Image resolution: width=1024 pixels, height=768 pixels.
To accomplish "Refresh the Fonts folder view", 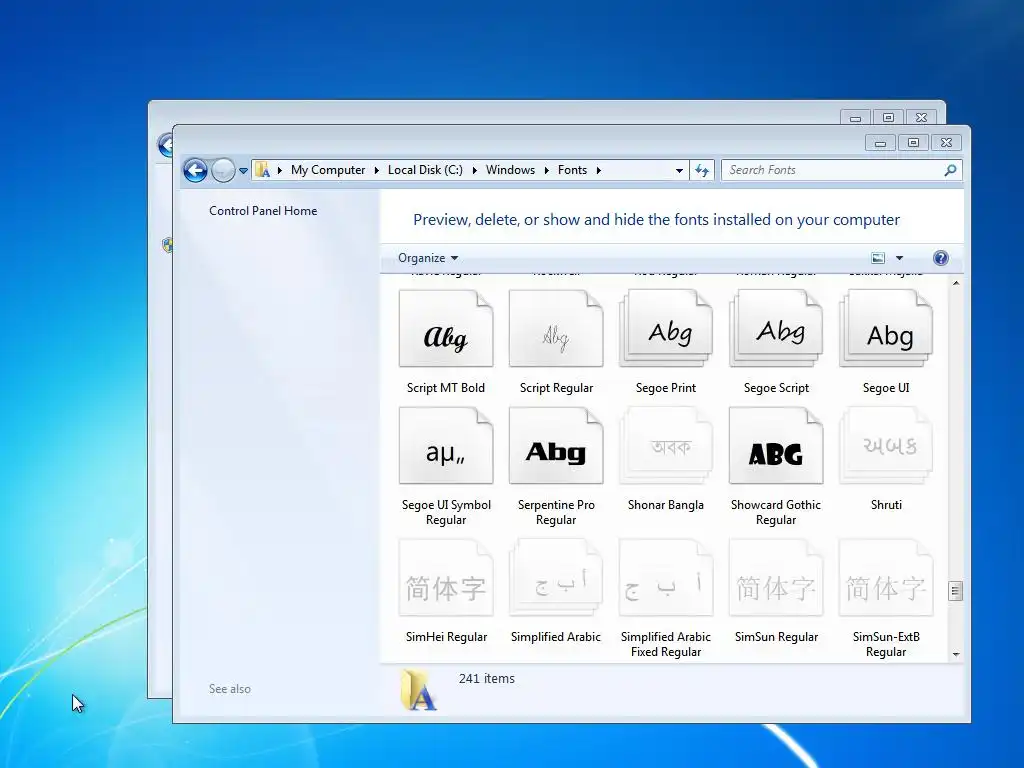I will pos(702,170).
